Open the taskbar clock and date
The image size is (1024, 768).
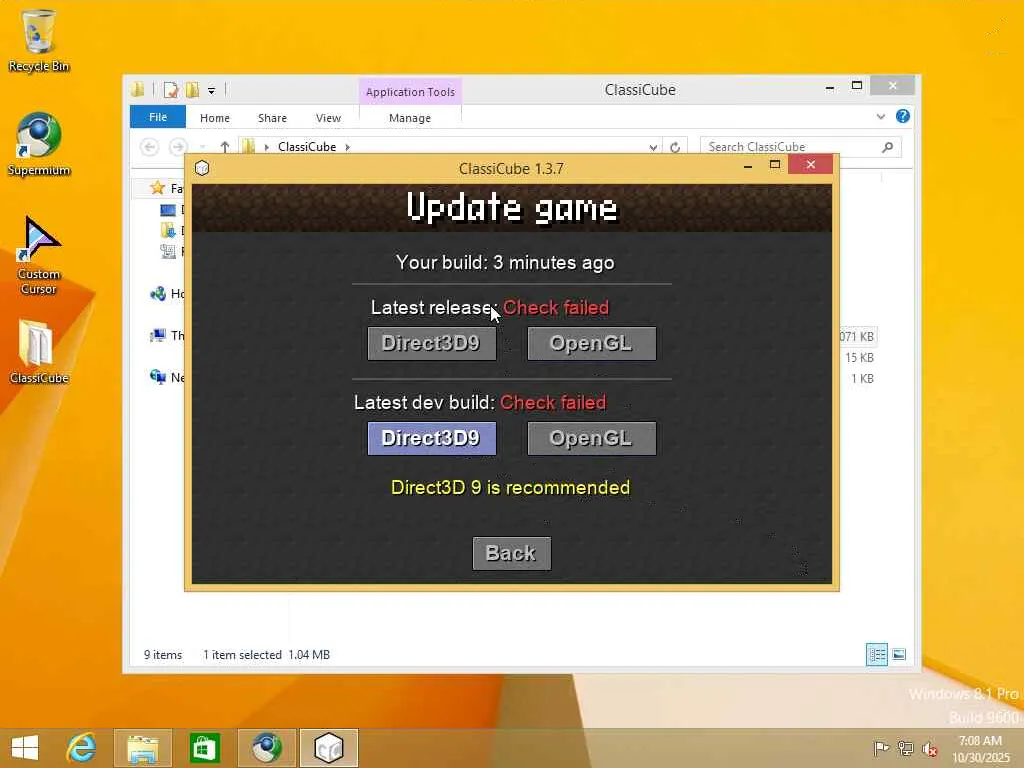pyautogui.click(x=980, y=749)
